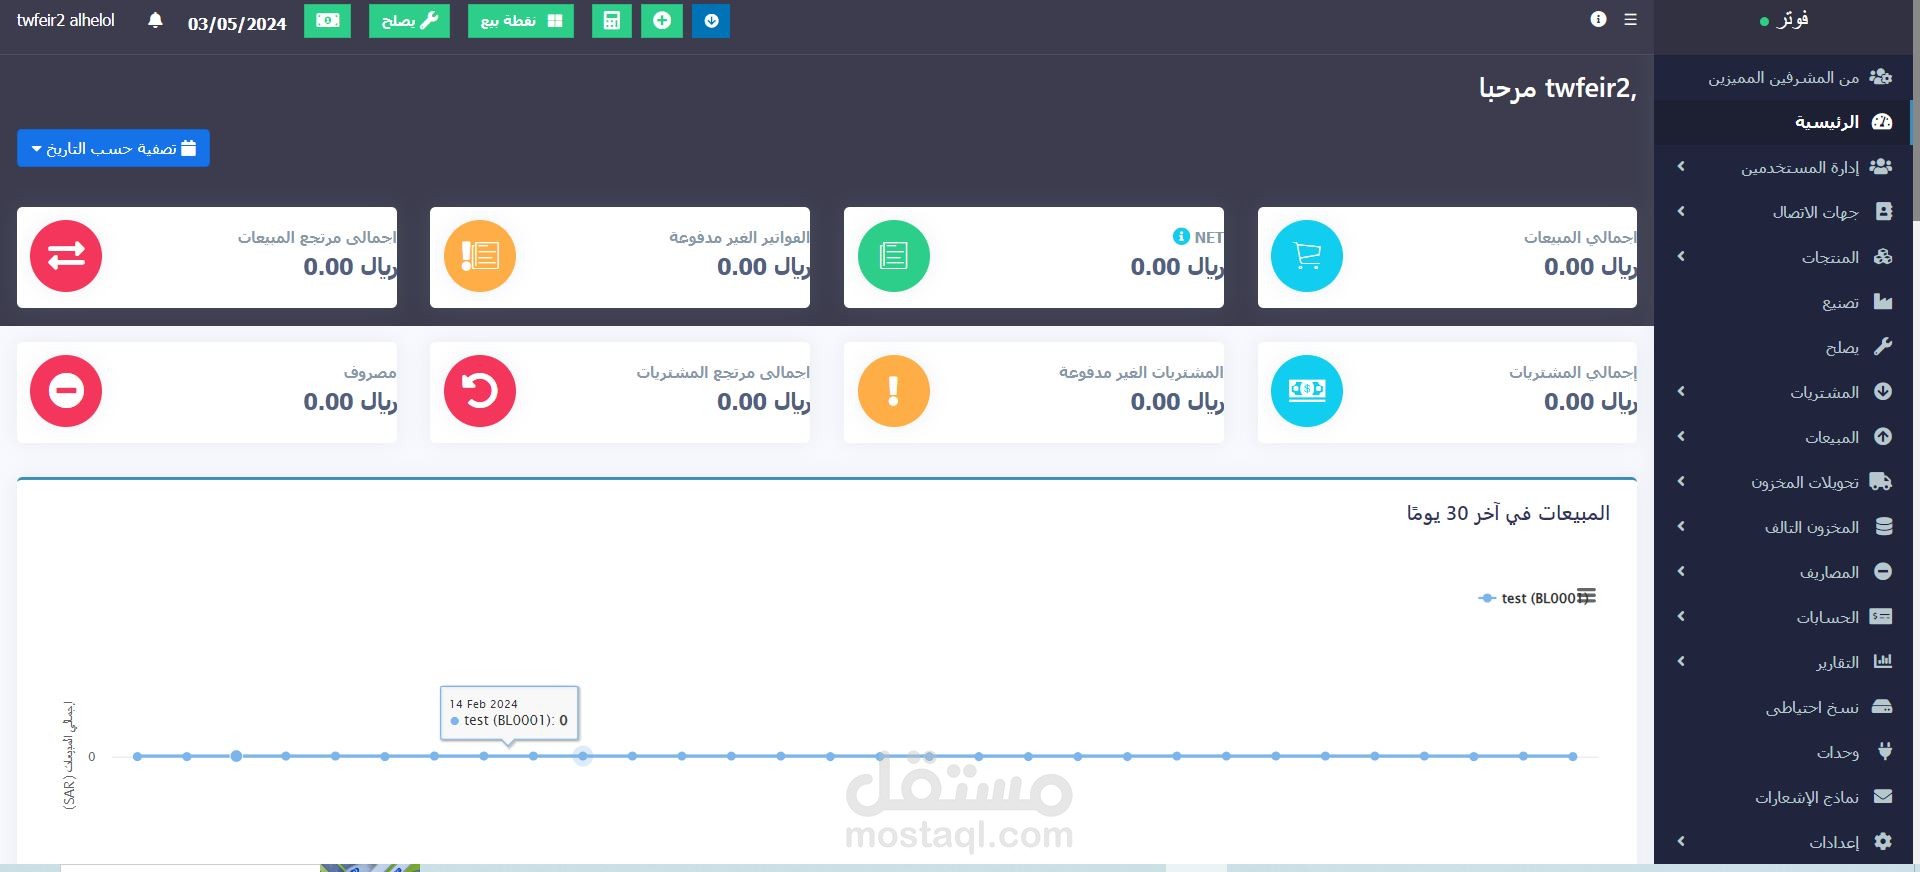Toggle the sidebar with the hamburger icon
This screenshot has width=1920, height=872.
1630,19
